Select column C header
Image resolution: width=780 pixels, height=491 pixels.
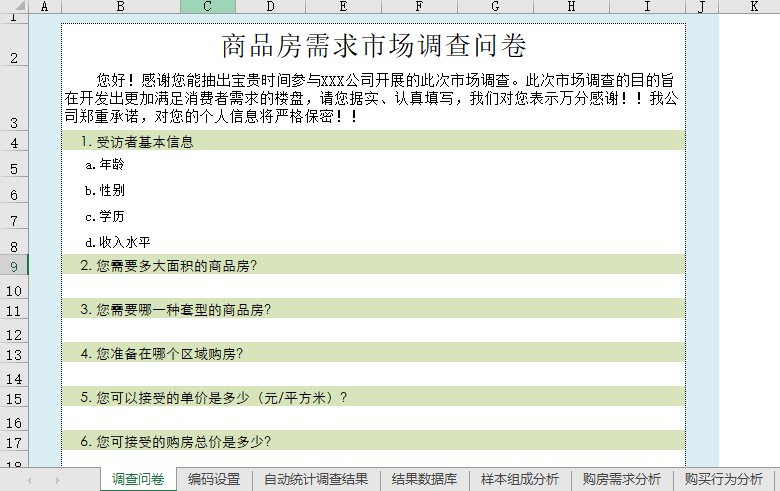coord(207,7)
